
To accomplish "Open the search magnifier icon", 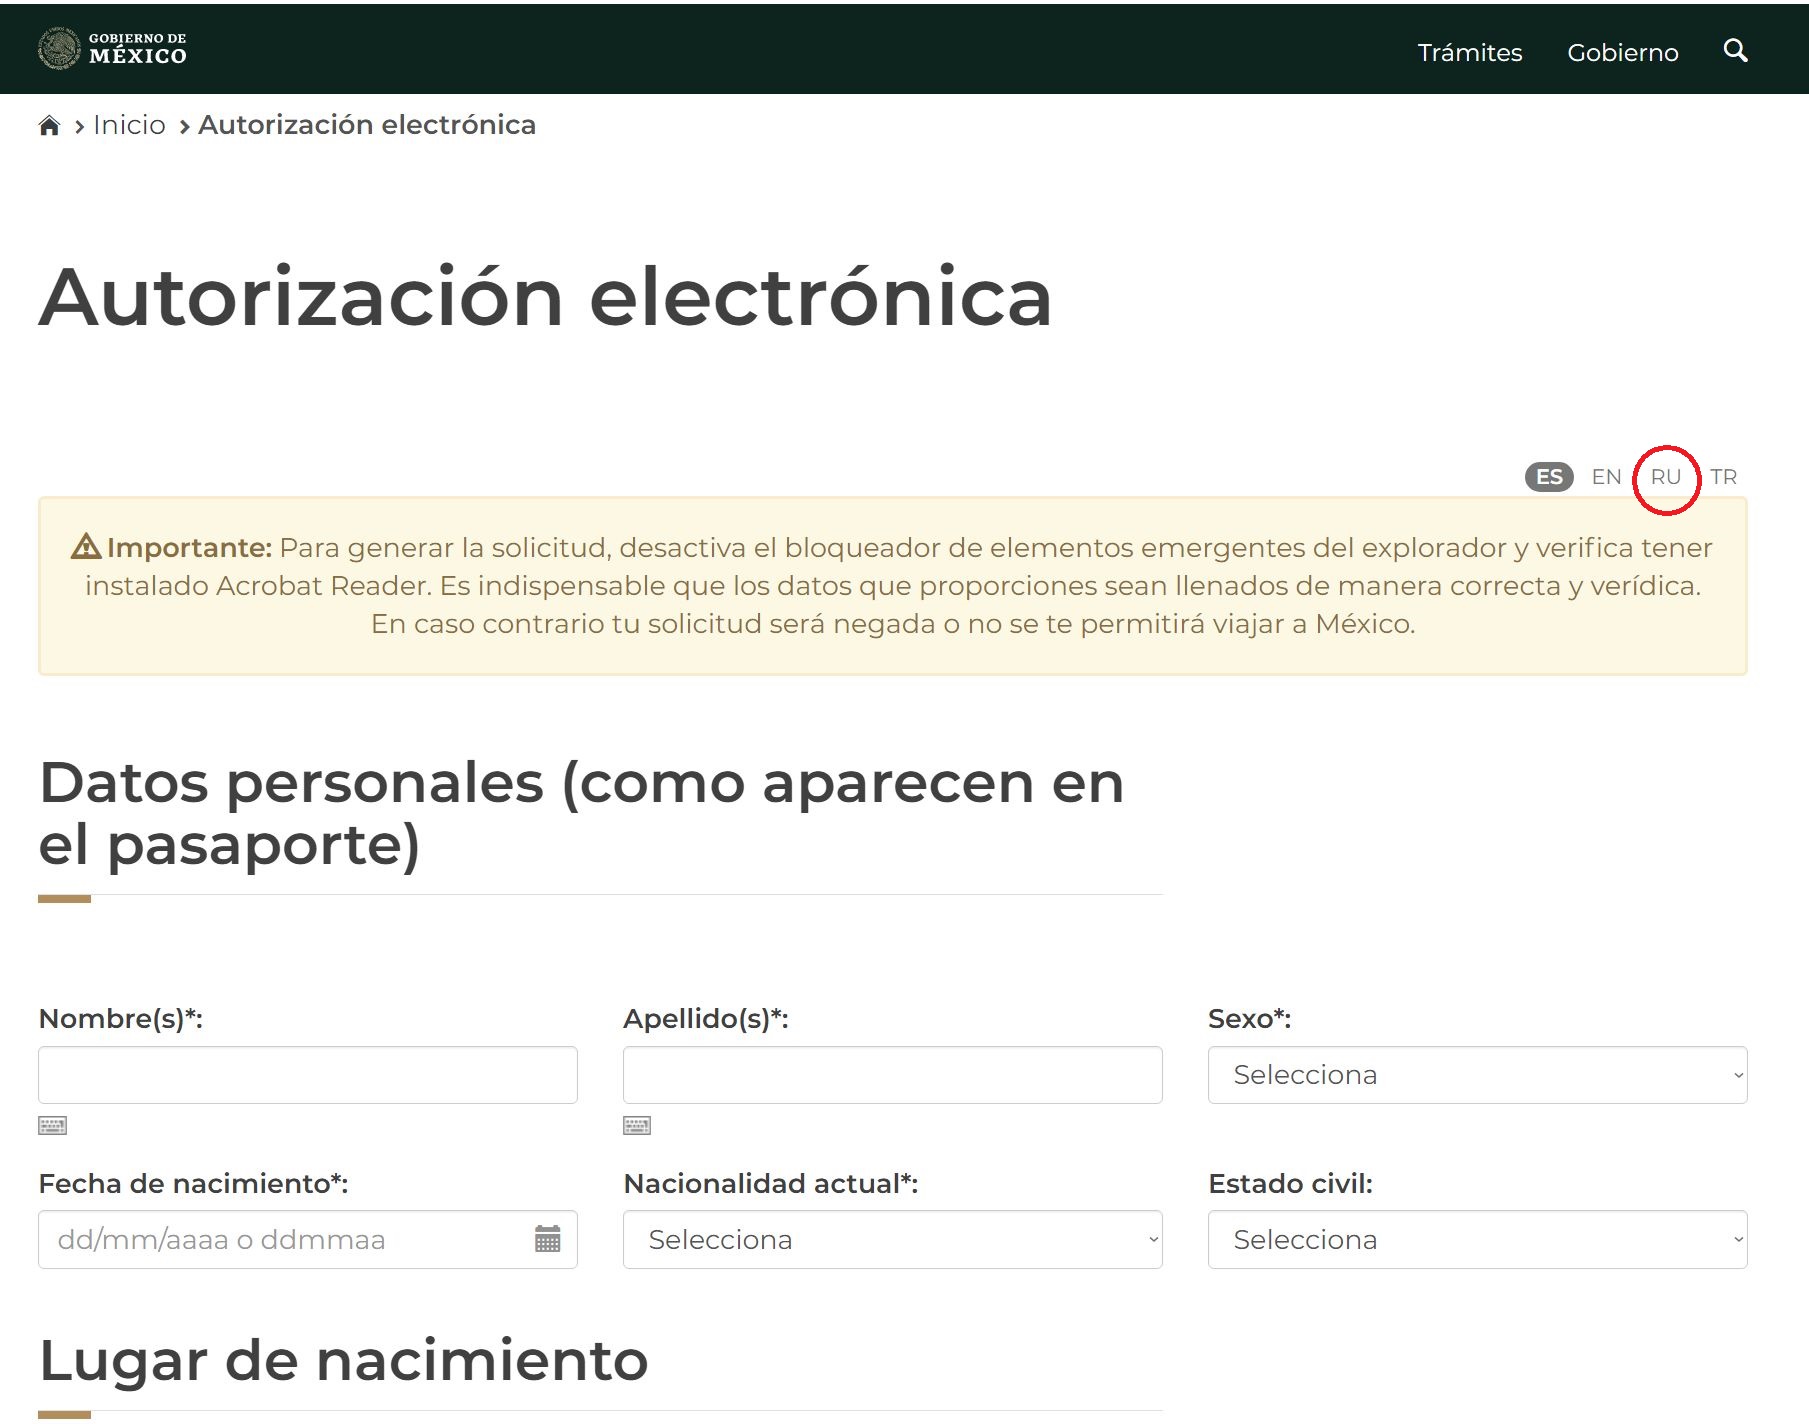I will pos(1735,51).
